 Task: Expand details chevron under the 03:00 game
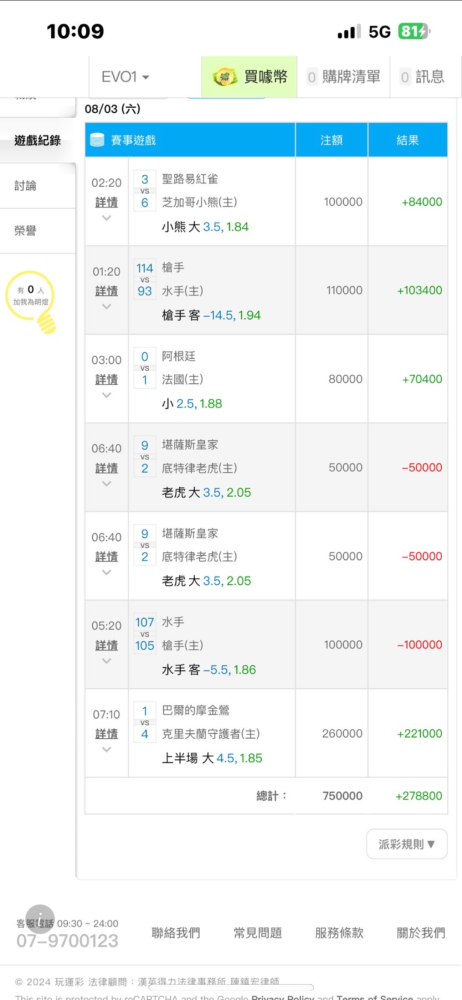107,395
